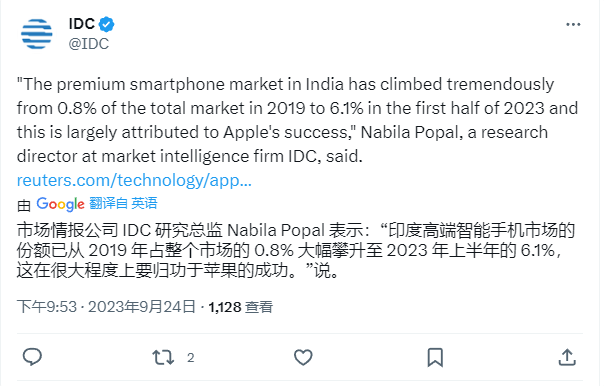Click the Google translation logo

pyautogui.click(x=60, y=204)
